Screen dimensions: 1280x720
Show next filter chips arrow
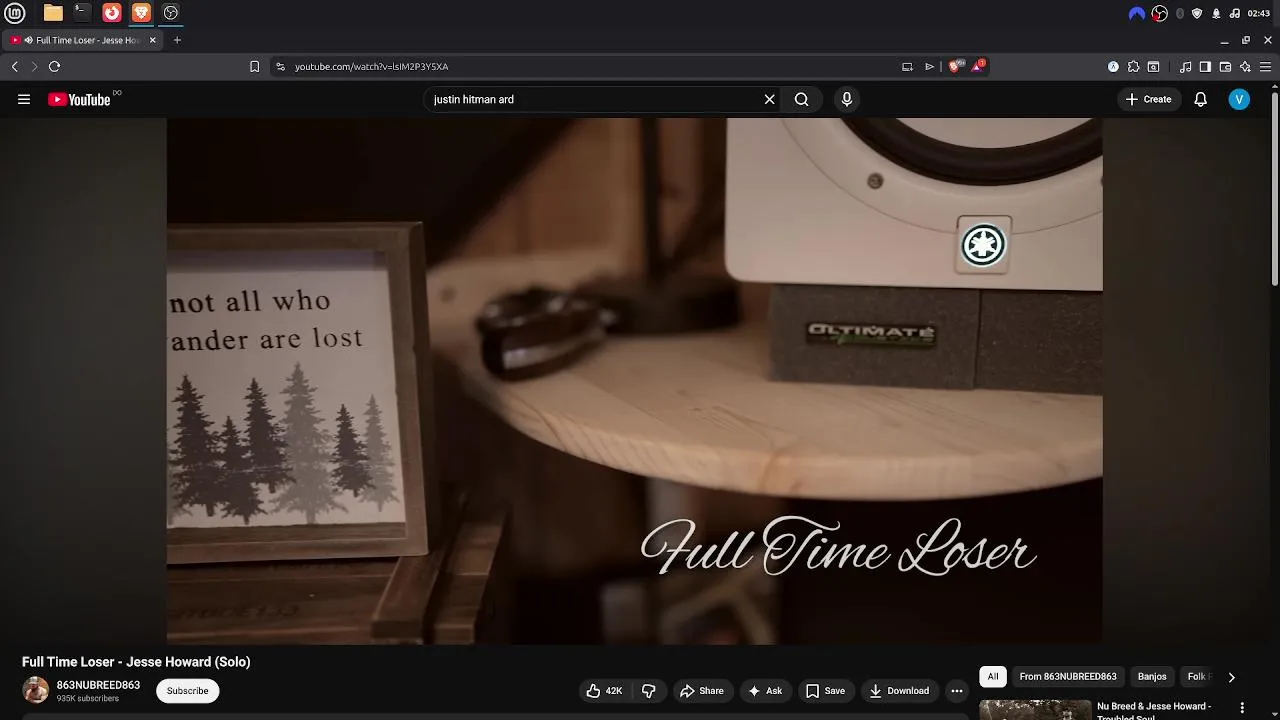click(x=1231, y=677)
